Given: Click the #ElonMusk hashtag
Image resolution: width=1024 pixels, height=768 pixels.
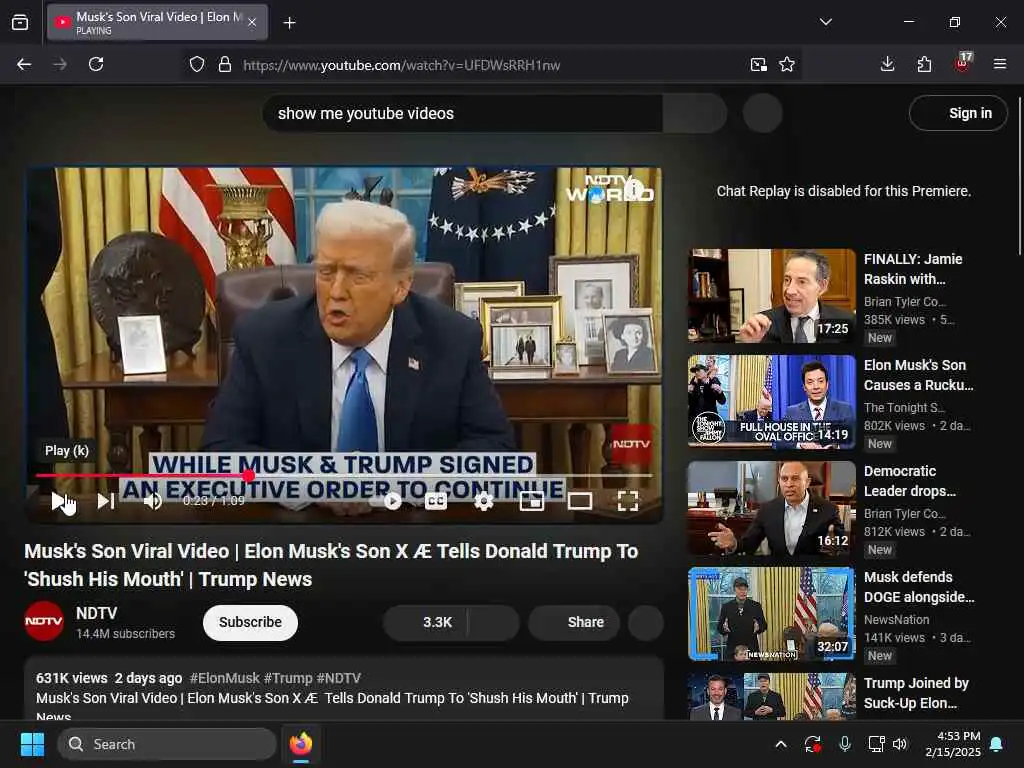Looking at the screenshot, I should (x=225, y=678).
